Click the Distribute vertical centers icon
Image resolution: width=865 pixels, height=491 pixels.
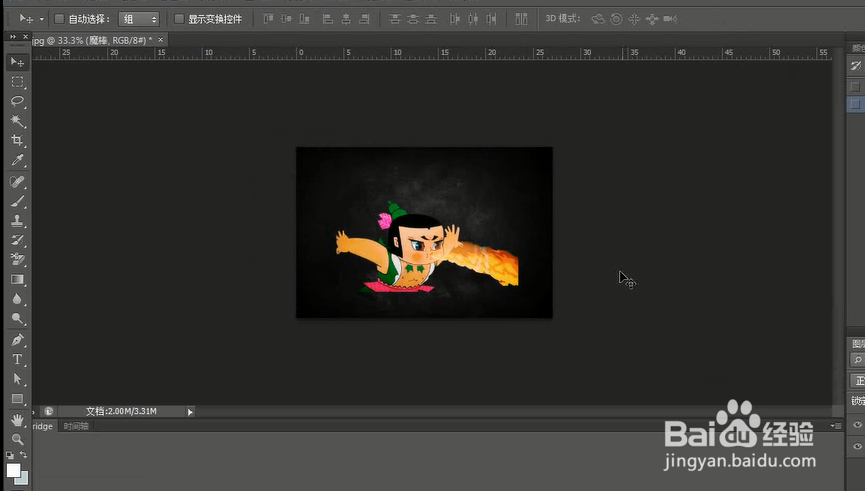point(413,19)
